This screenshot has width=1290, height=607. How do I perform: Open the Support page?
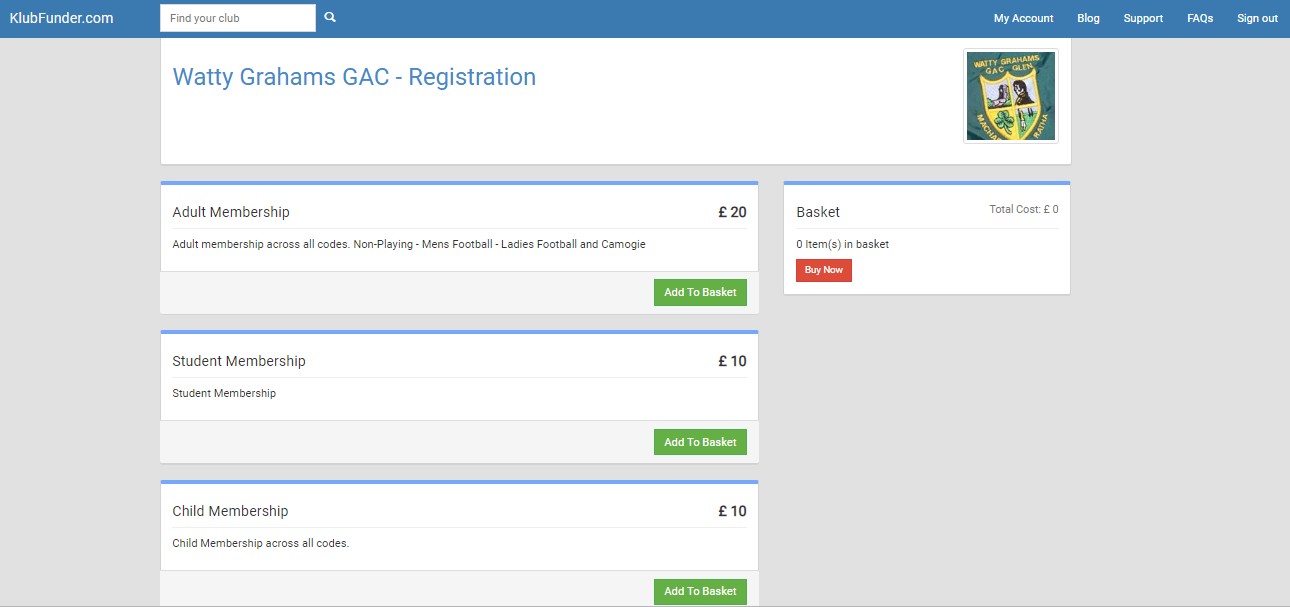[1142, 18]
